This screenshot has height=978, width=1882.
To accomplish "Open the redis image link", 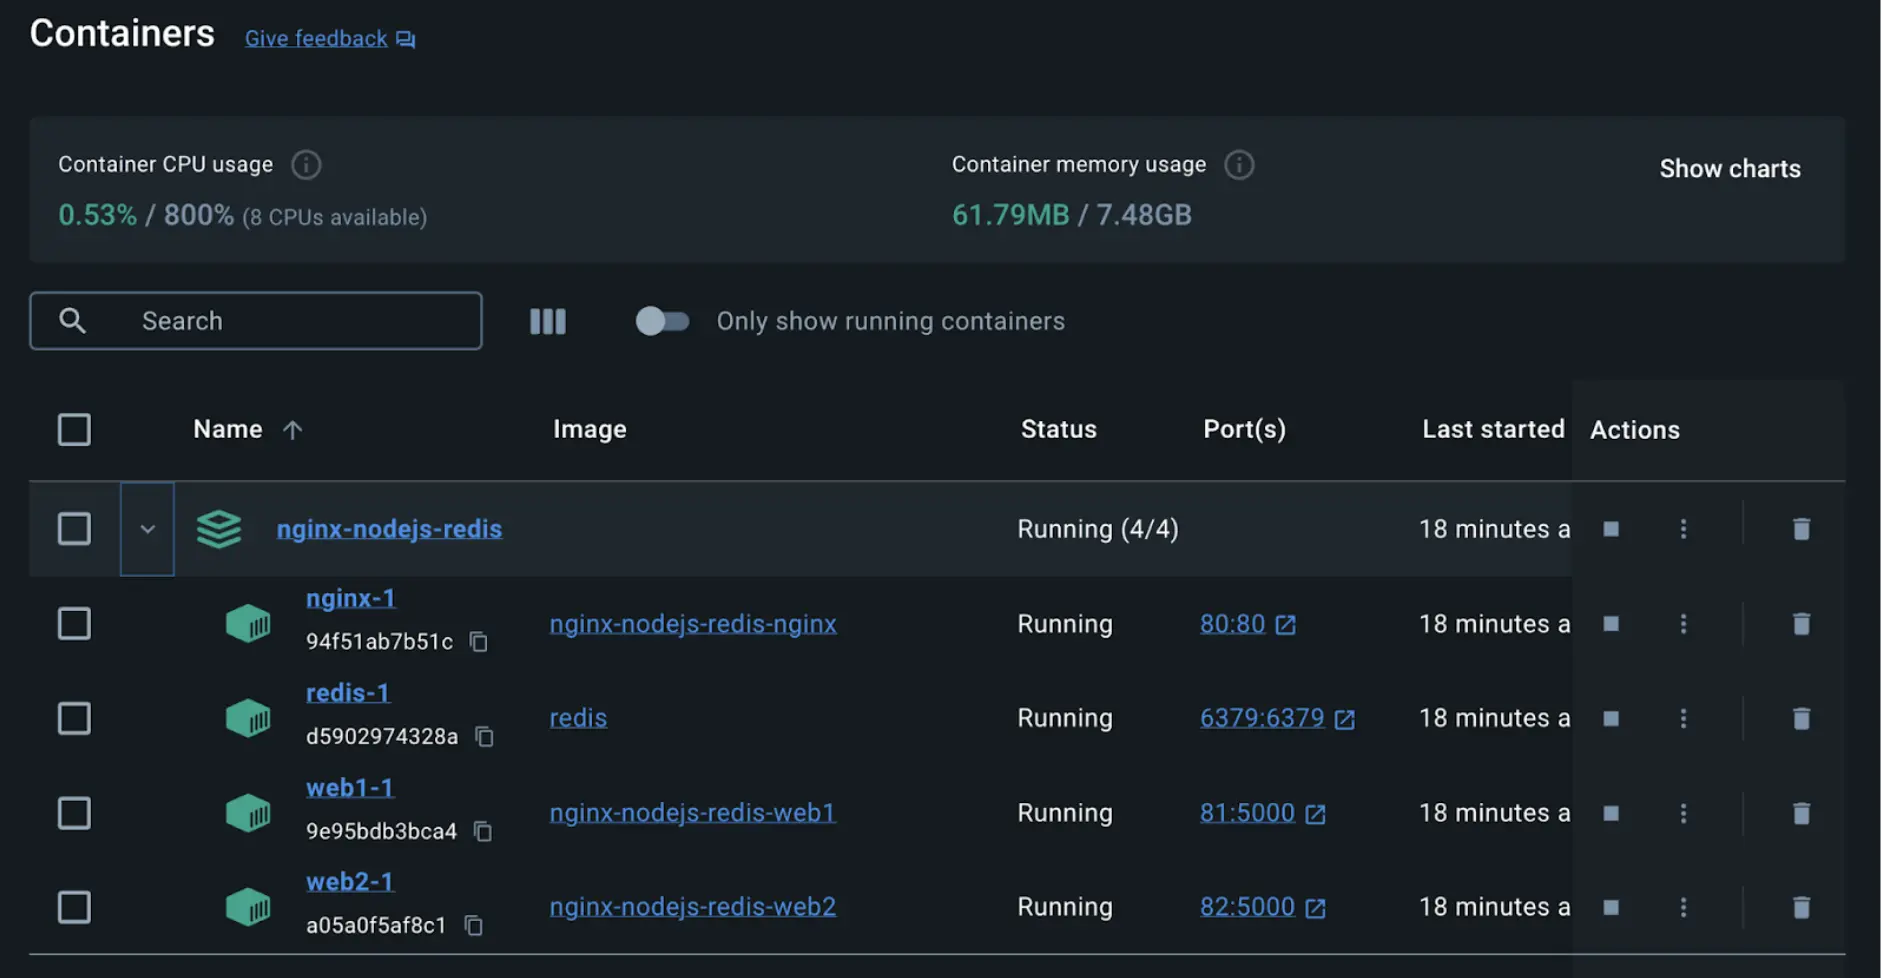I will tap(577, 717).
